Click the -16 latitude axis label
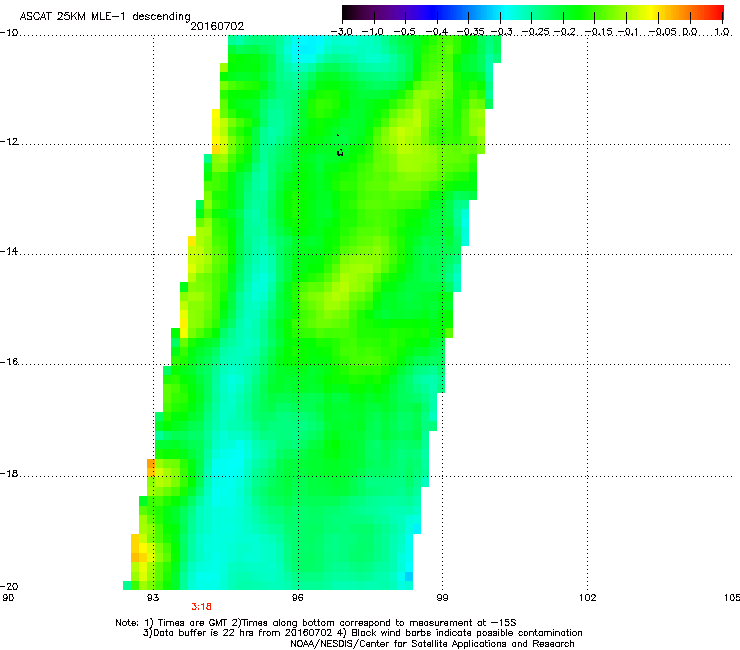The height and width of the screenshot is (650, 740). coord(9,362)
